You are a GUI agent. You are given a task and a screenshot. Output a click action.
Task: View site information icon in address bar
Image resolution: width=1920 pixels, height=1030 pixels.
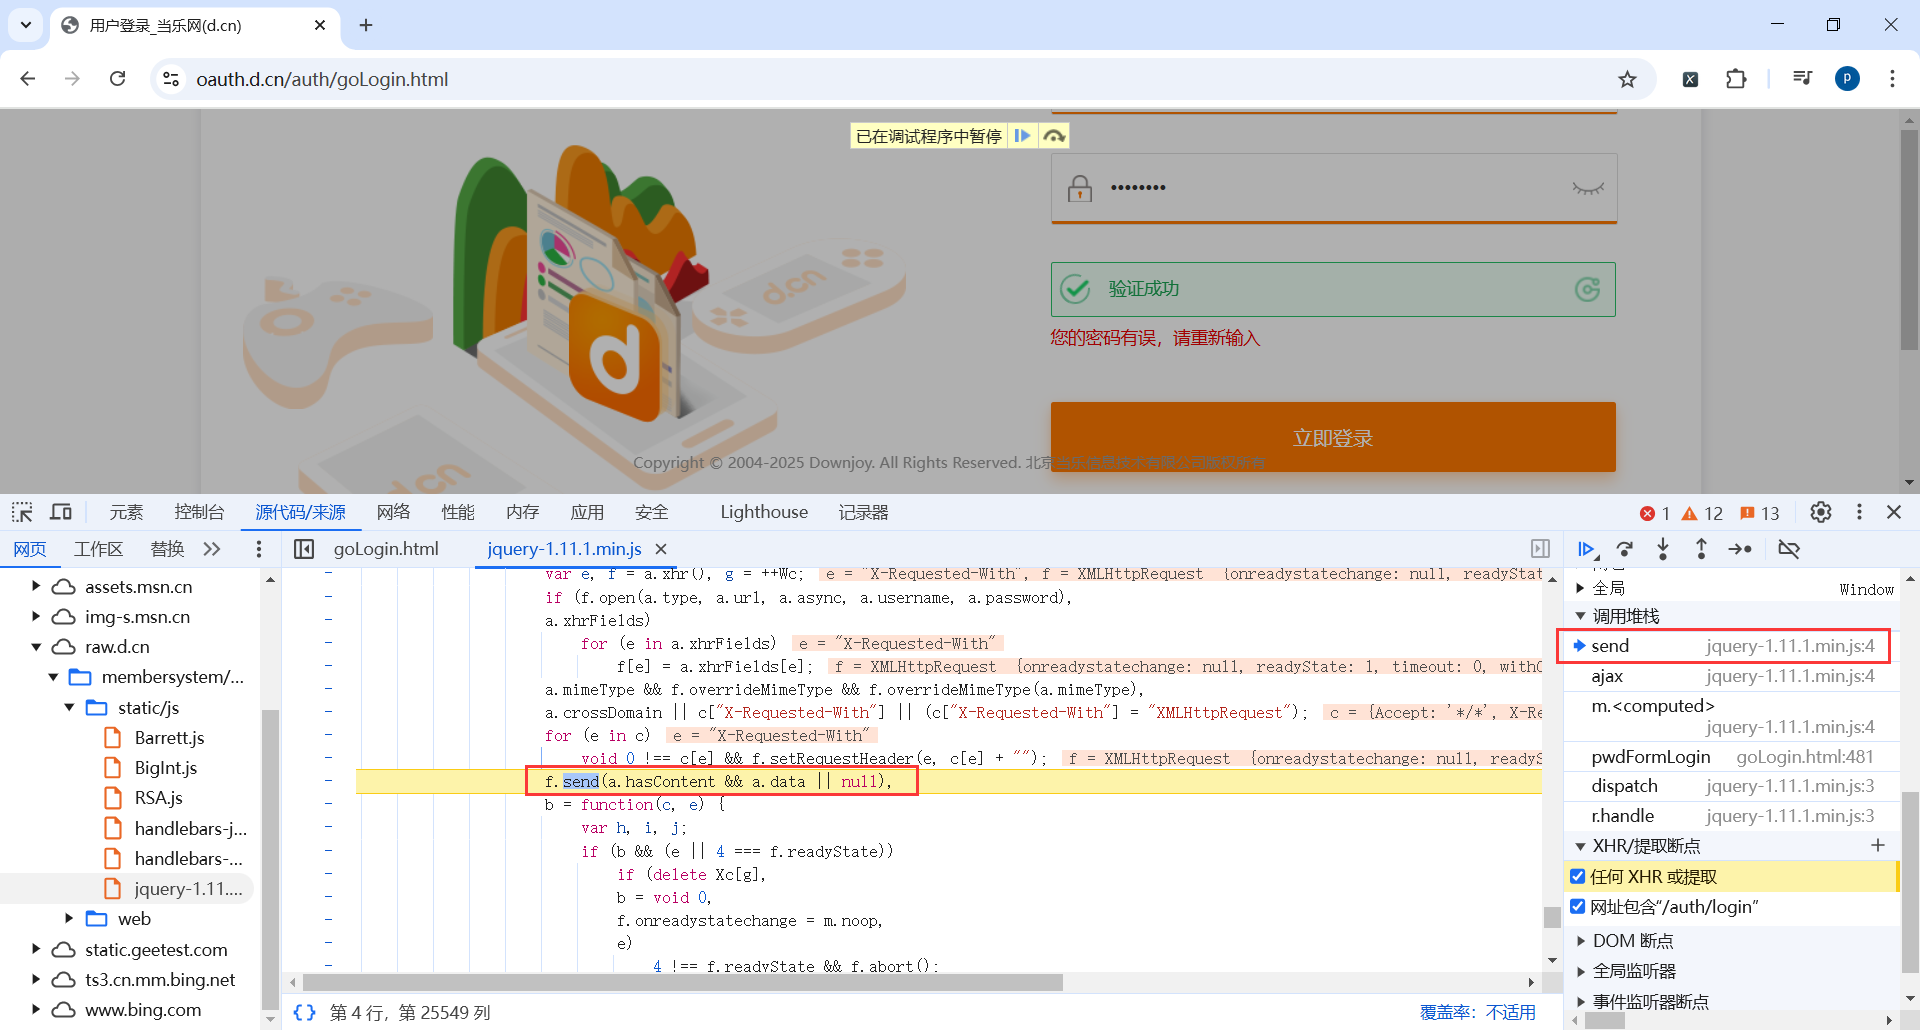171,79
